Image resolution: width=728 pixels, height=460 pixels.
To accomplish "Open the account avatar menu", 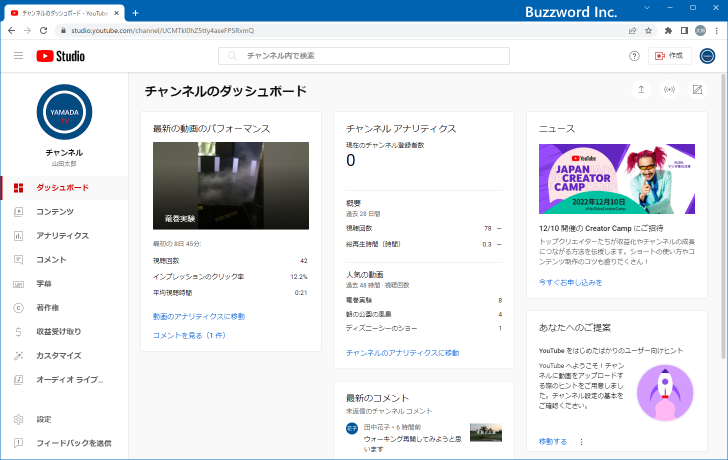I will click(x=707, y=56).
